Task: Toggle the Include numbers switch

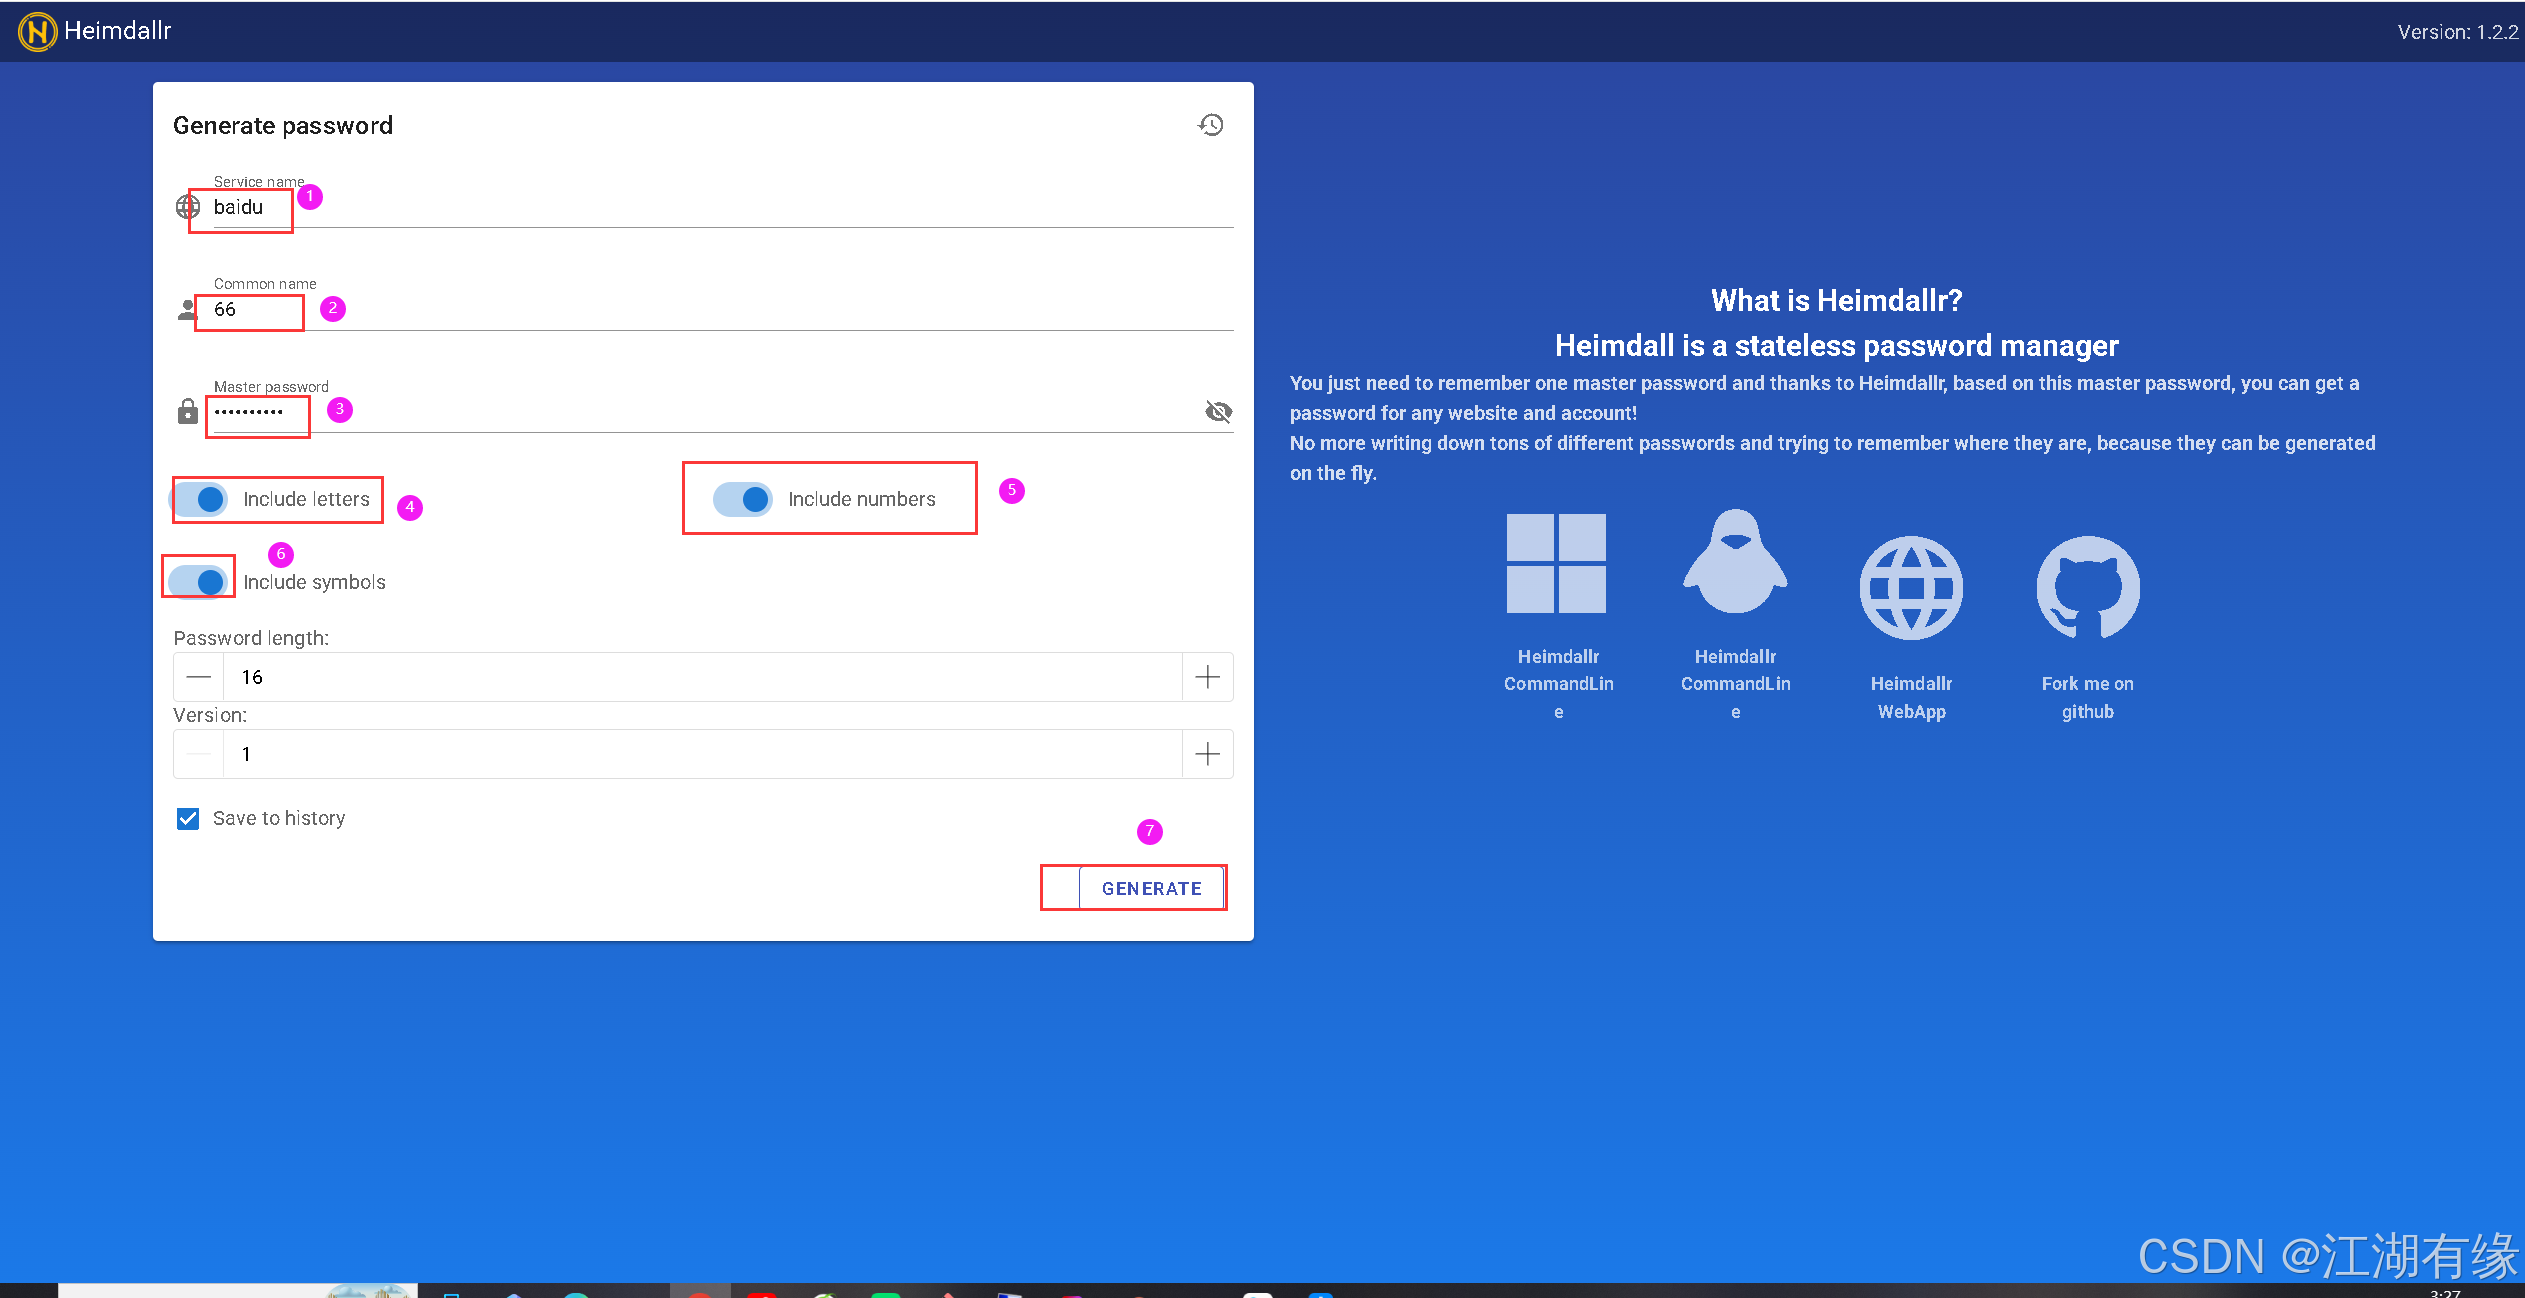Action: (743, 499)
